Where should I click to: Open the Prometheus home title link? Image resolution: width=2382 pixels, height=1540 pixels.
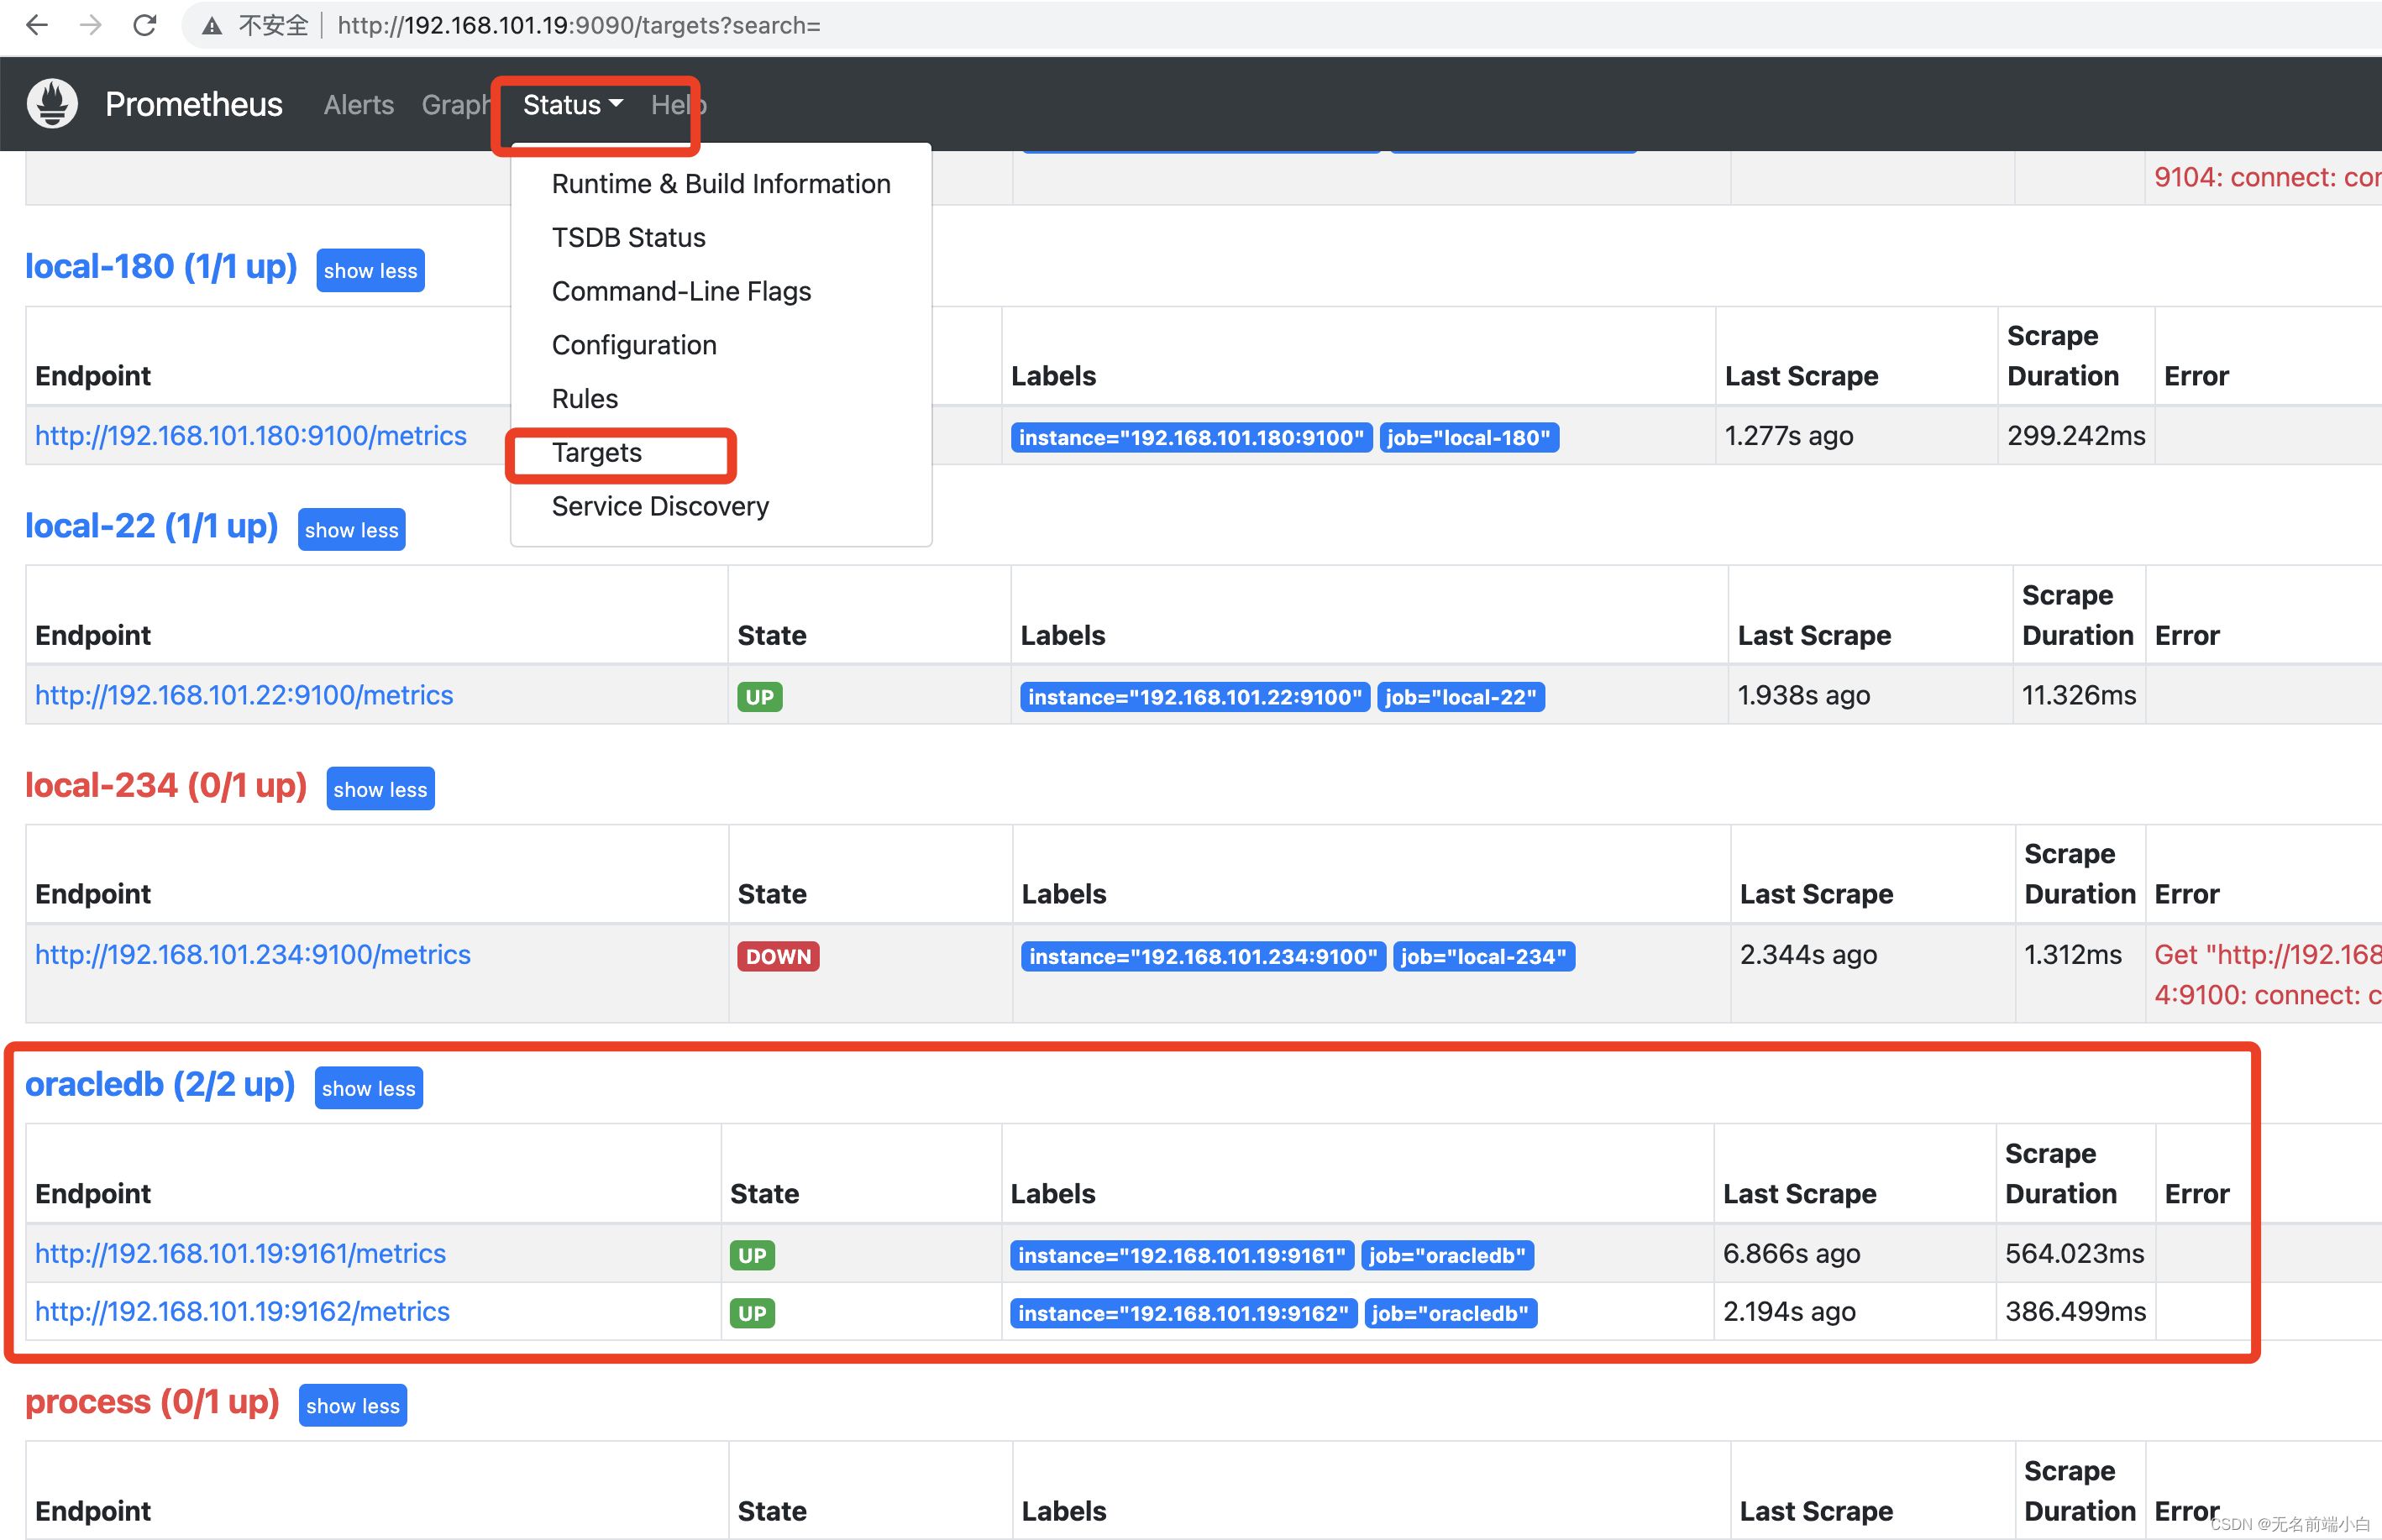[194, 104]
